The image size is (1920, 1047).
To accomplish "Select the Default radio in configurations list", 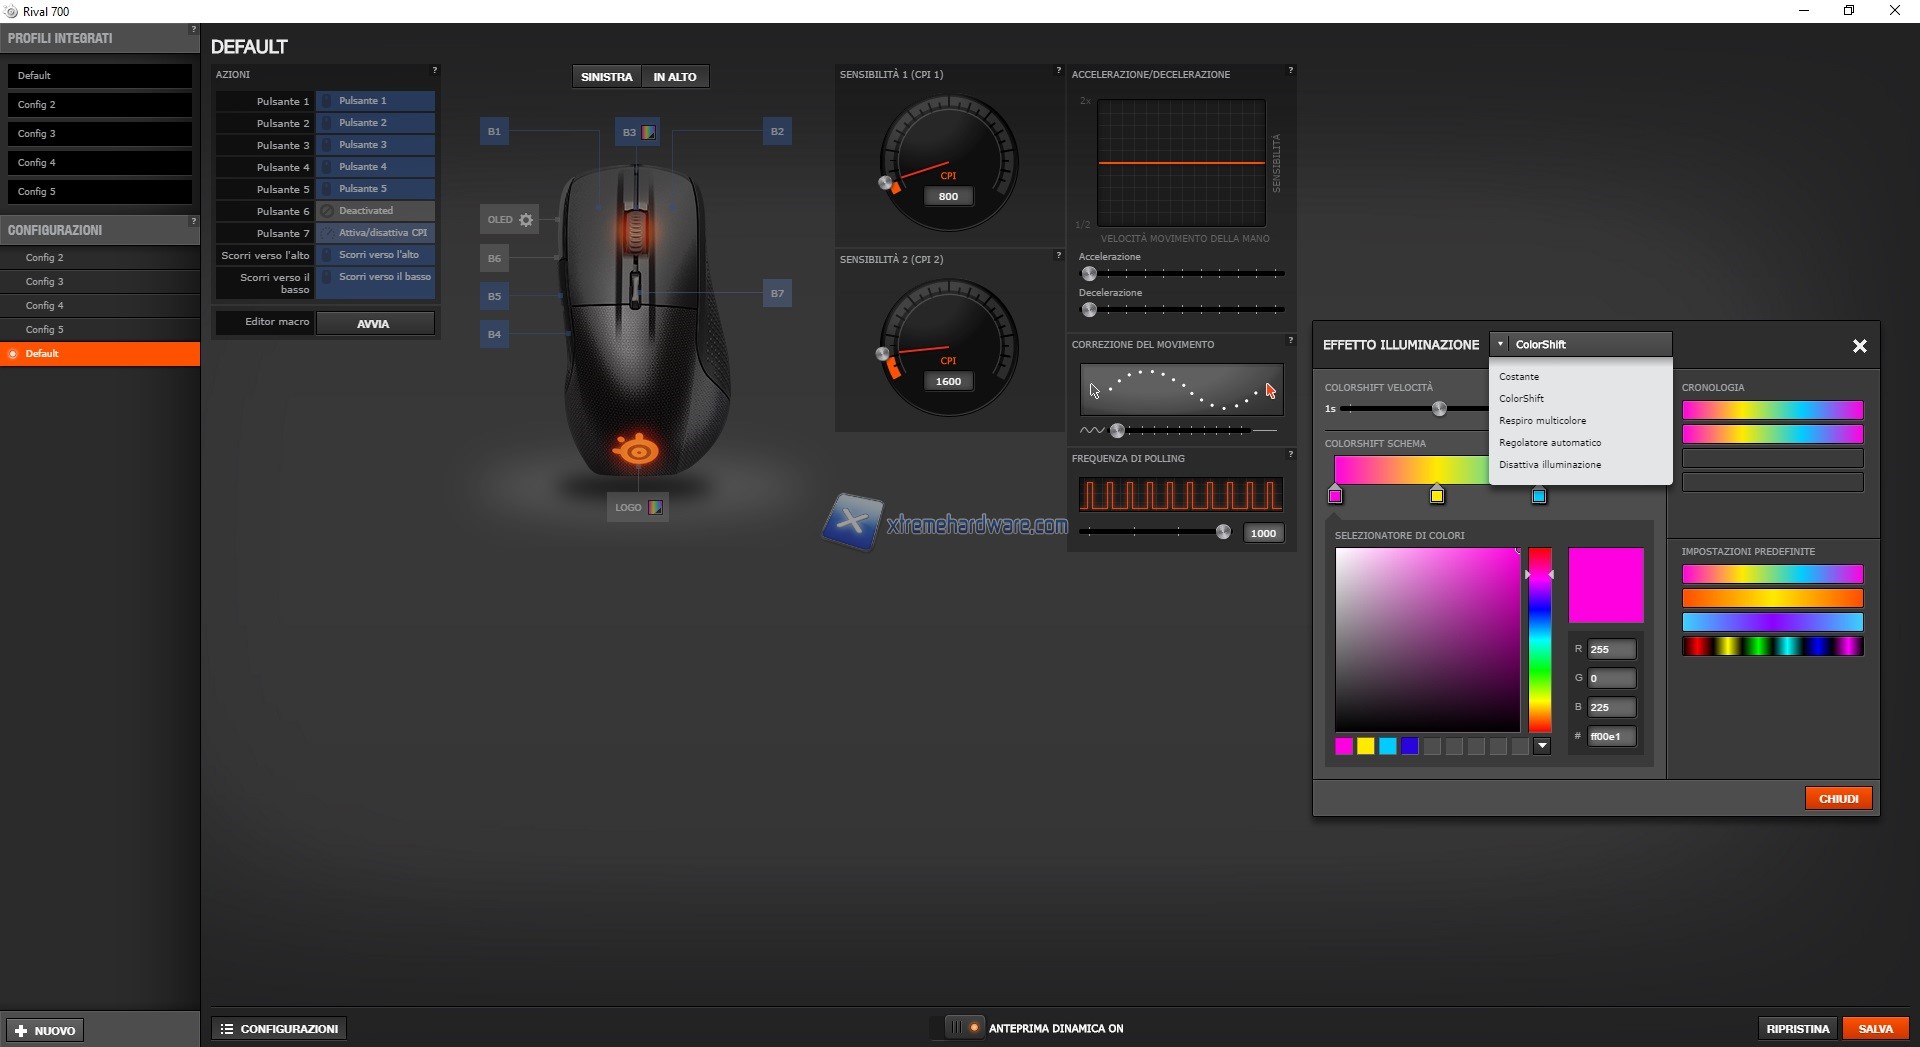I will pos(13,354).
